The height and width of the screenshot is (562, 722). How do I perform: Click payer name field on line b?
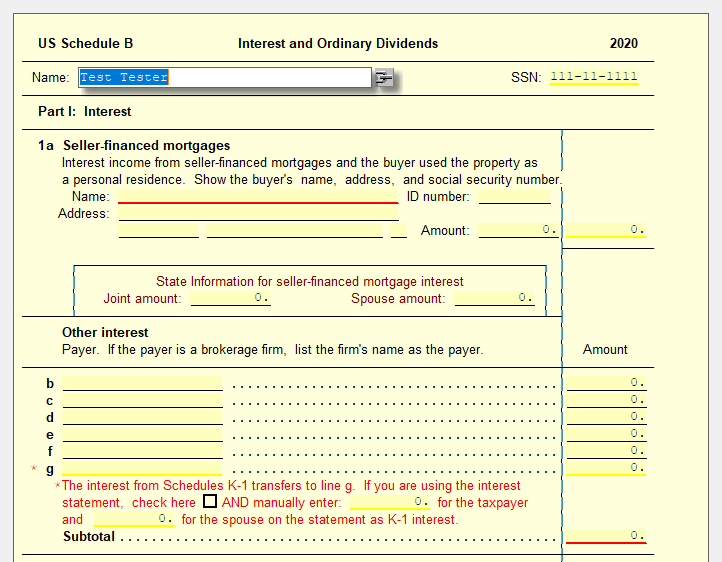click(x=143, y=383)
